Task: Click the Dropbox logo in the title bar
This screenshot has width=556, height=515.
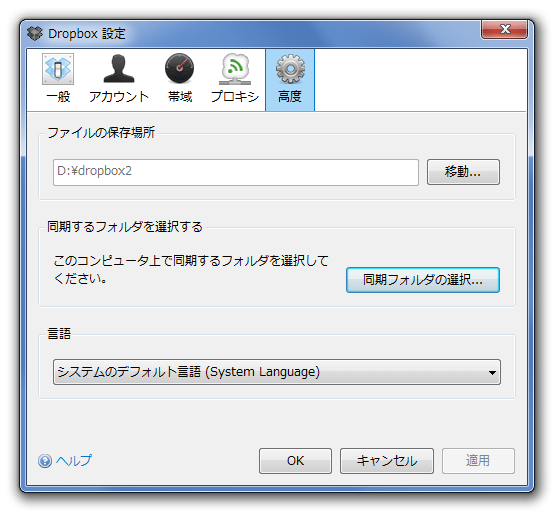Action: 35,33
